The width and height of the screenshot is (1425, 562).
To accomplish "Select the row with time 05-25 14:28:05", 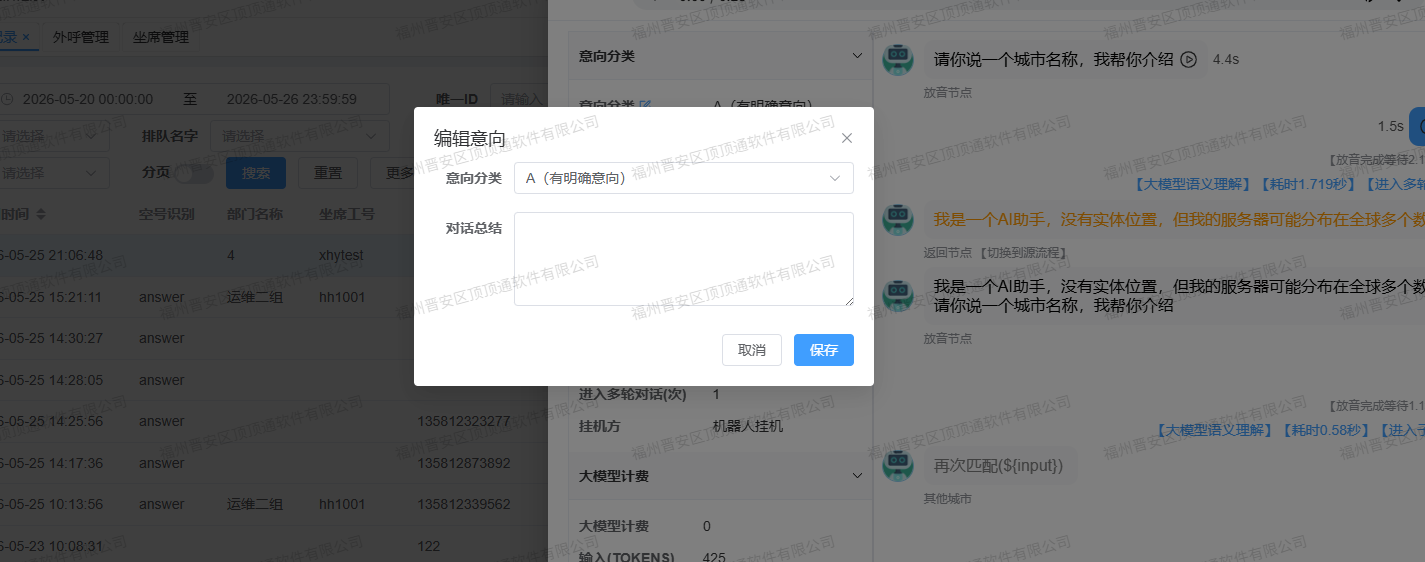I will click(274, 380).
